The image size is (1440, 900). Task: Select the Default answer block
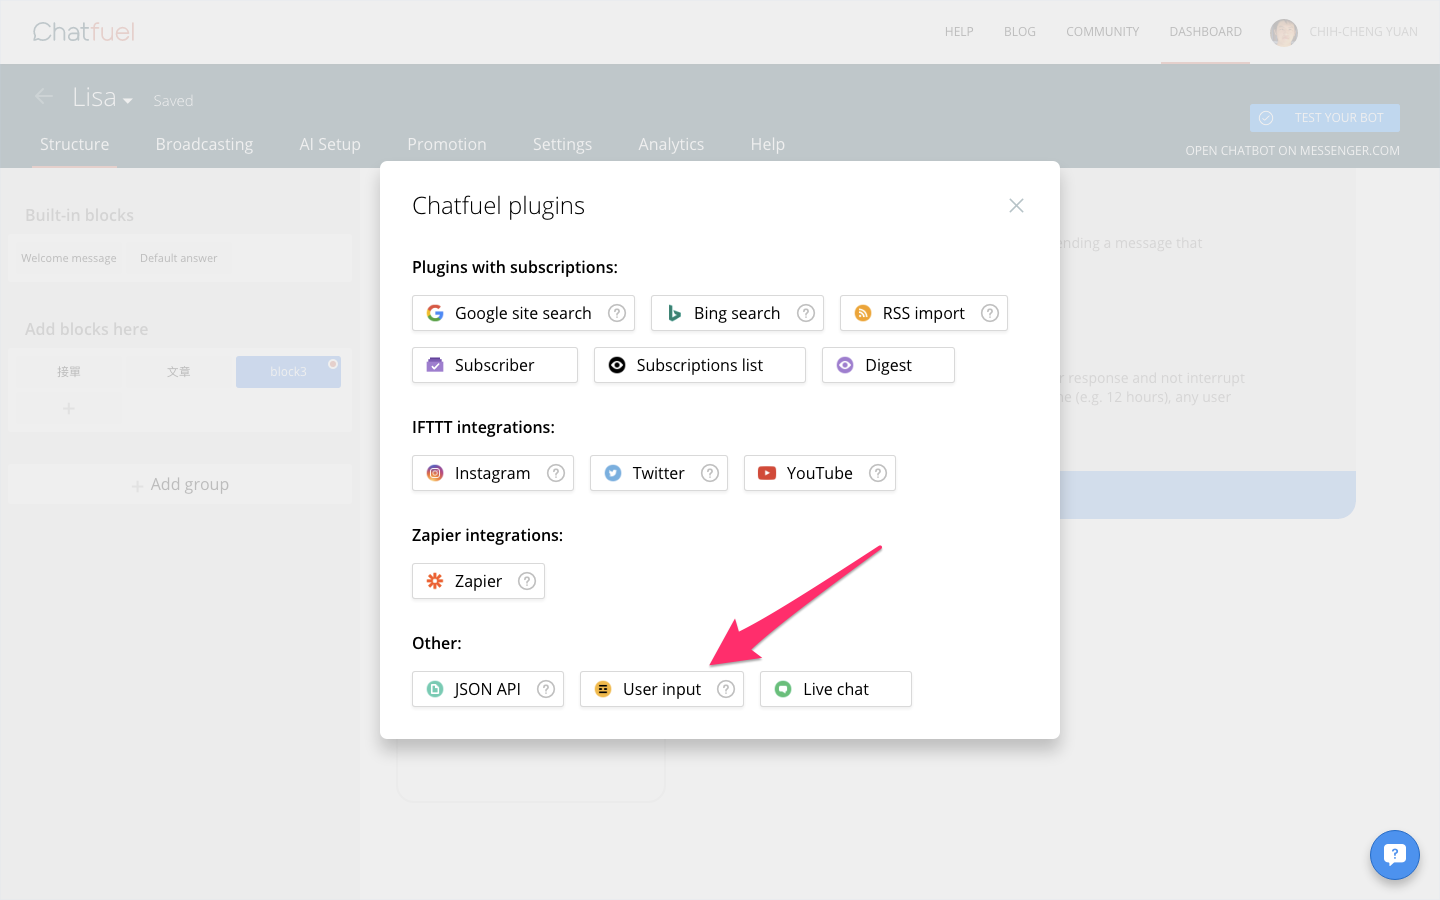pyautogui.click(x=178, y=258)
